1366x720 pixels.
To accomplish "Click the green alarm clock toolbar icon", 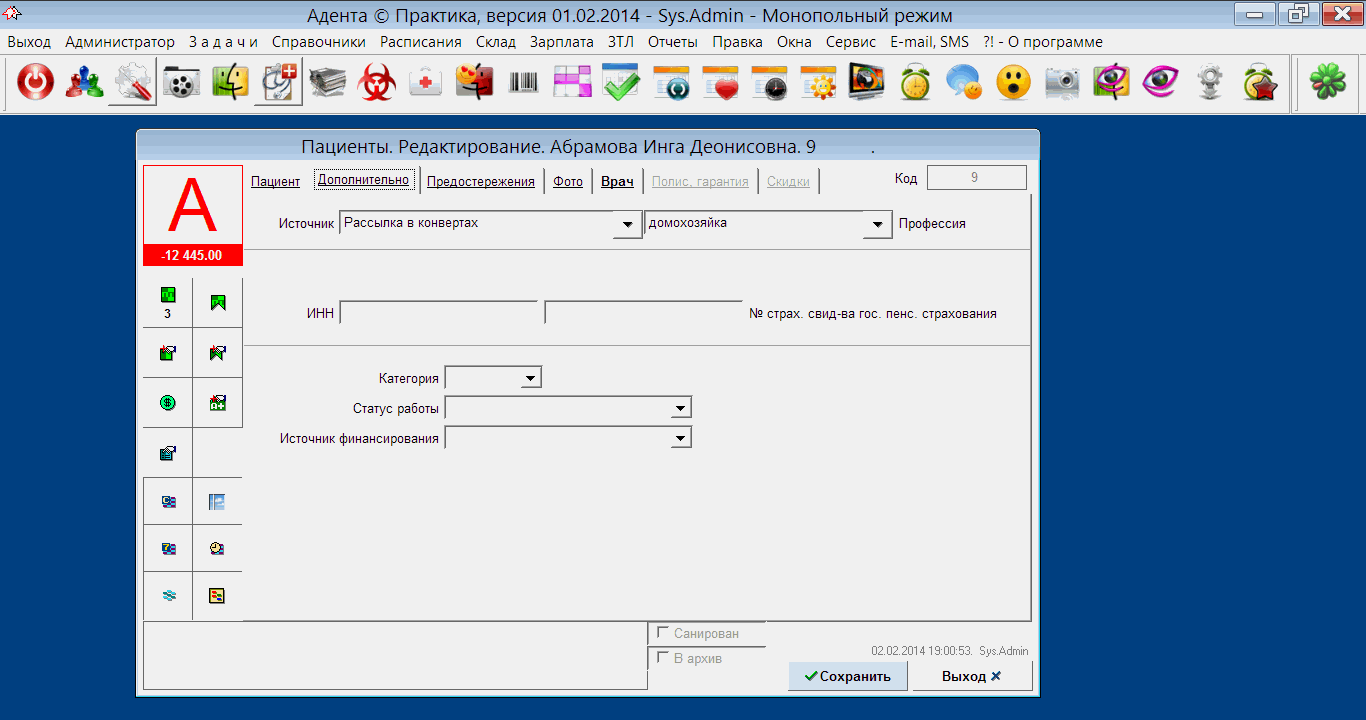I will [x=915, y=83].
